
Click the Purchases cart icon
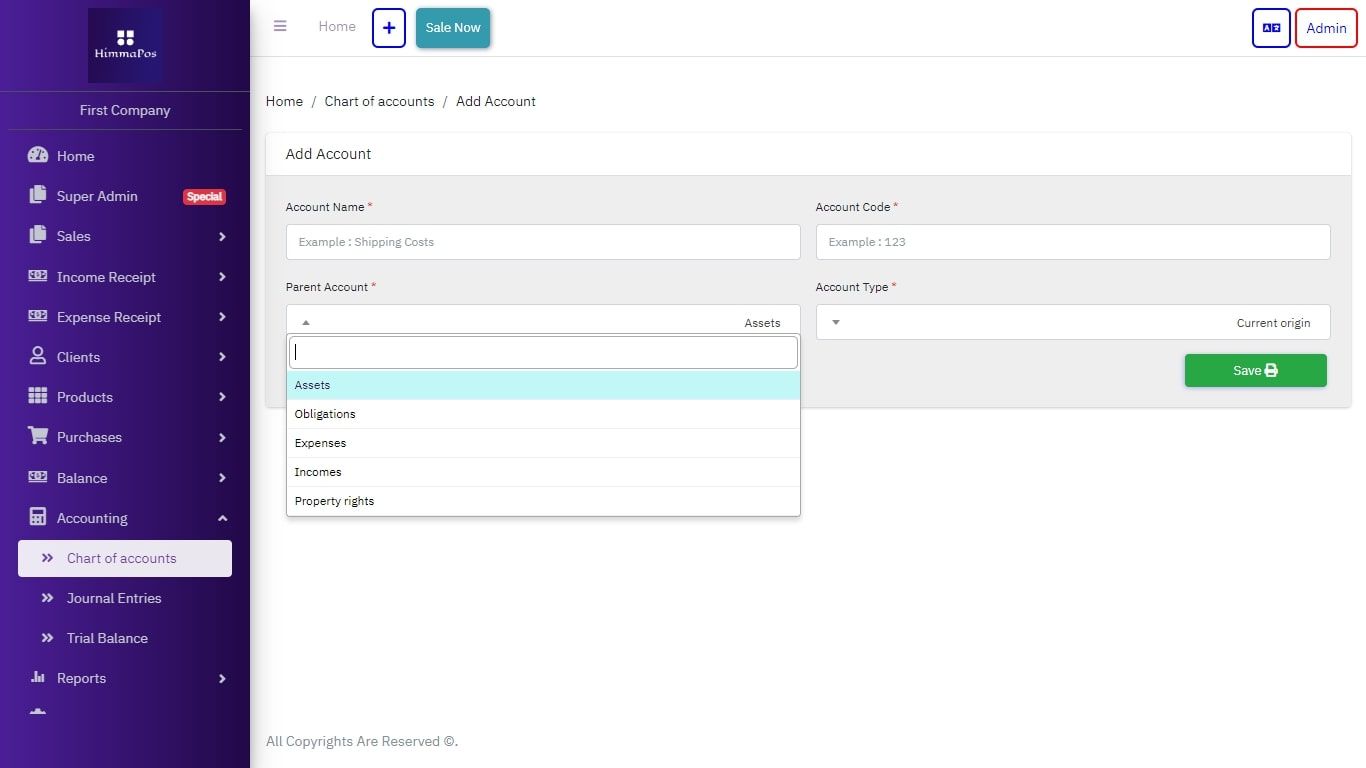[38, 436]
